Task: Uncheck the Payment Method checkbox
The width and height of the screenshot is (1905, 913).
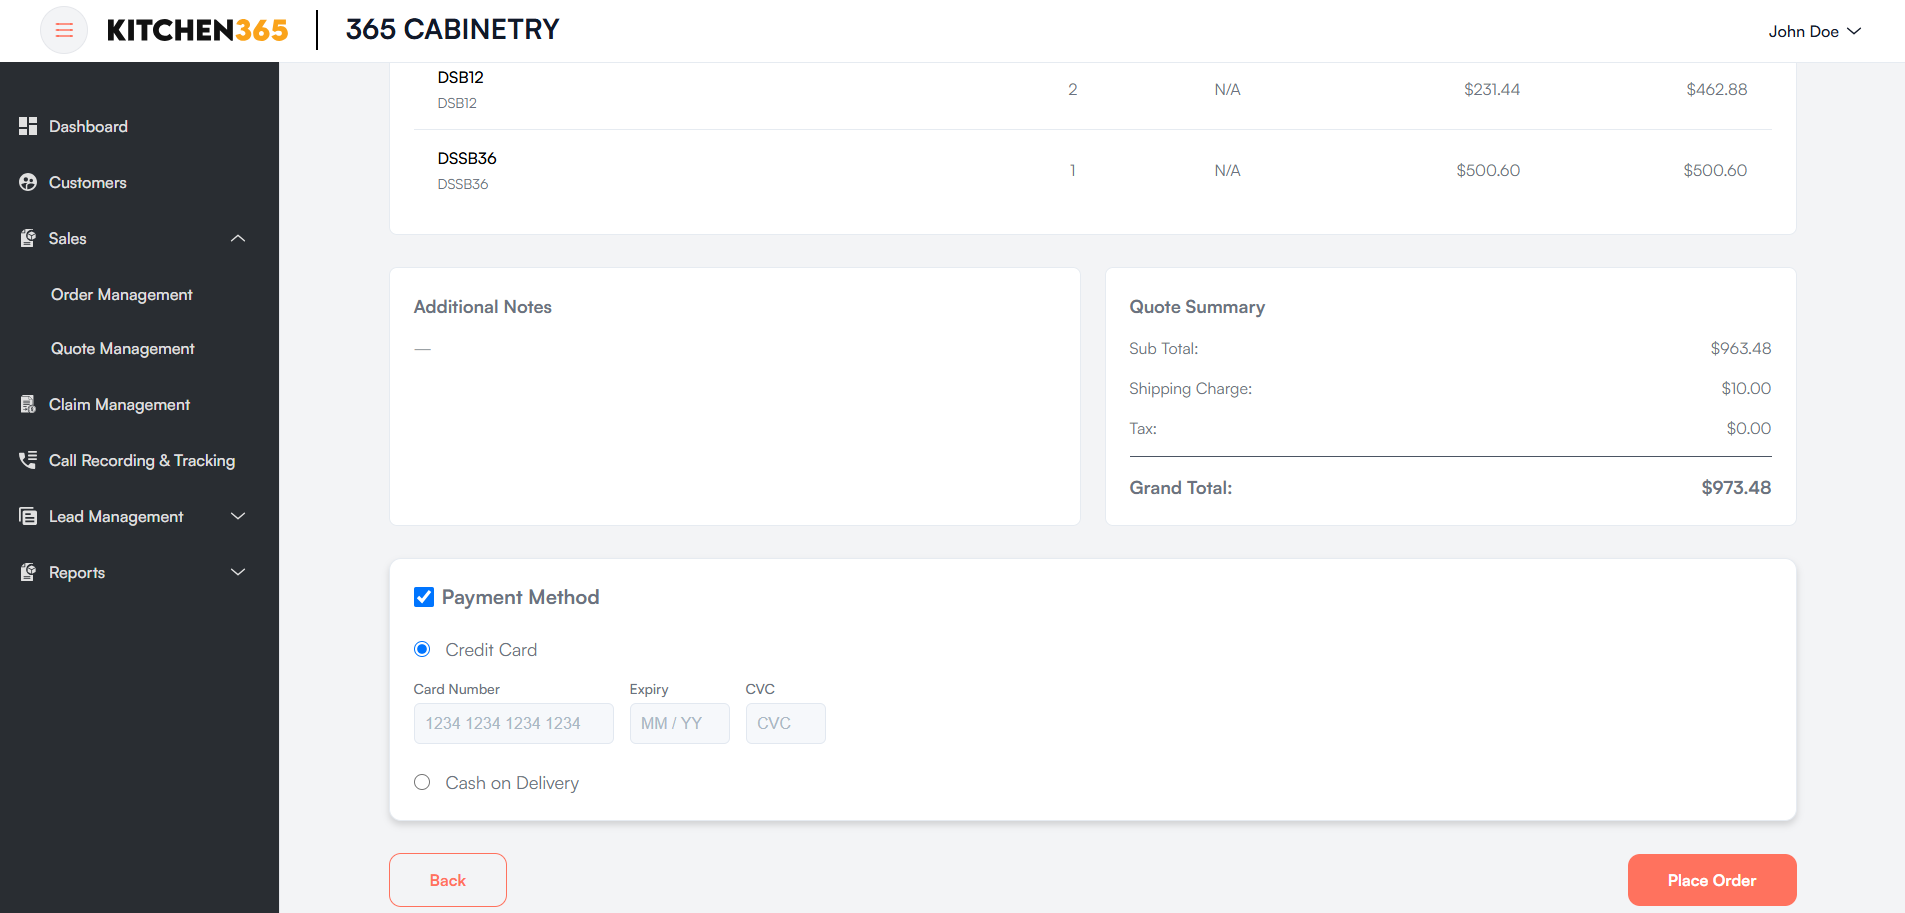Action: (424, 597)
